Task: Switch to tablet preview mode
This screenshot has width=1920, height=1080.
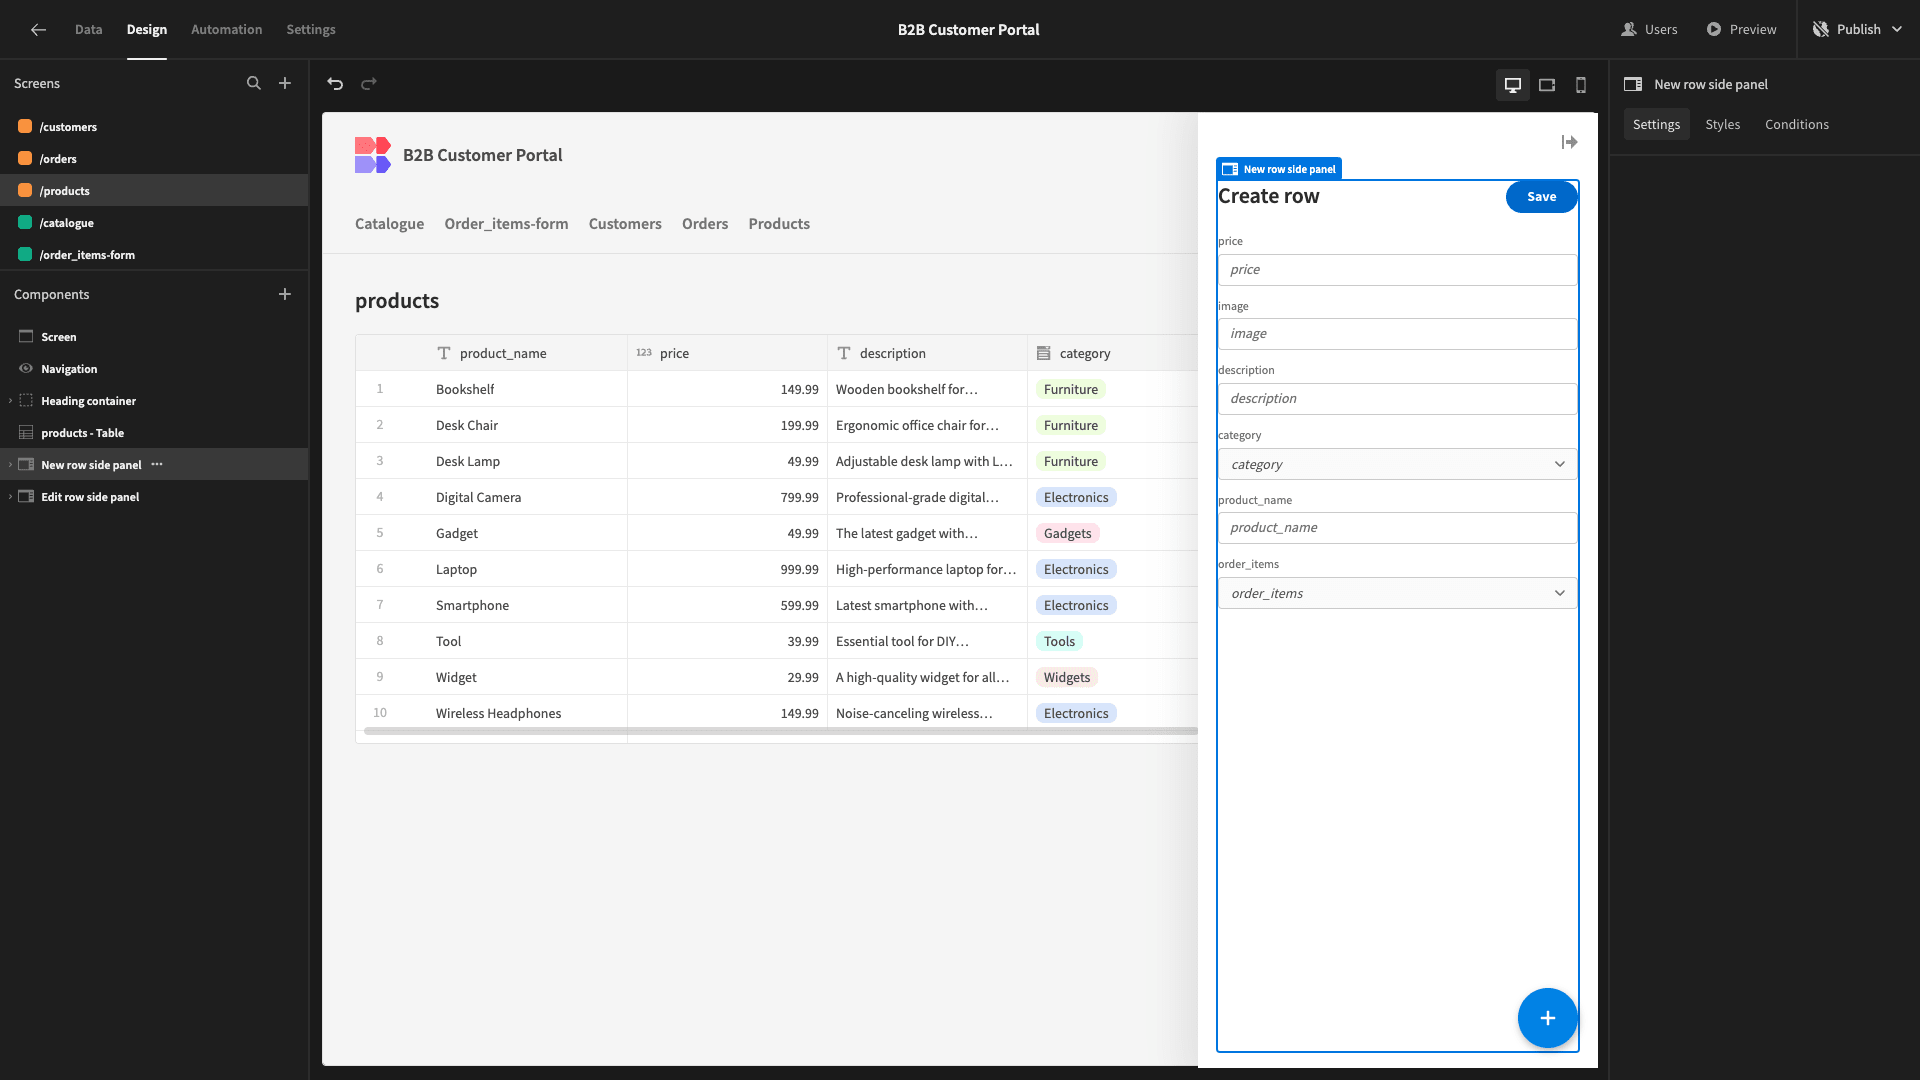Action: 1547,85
